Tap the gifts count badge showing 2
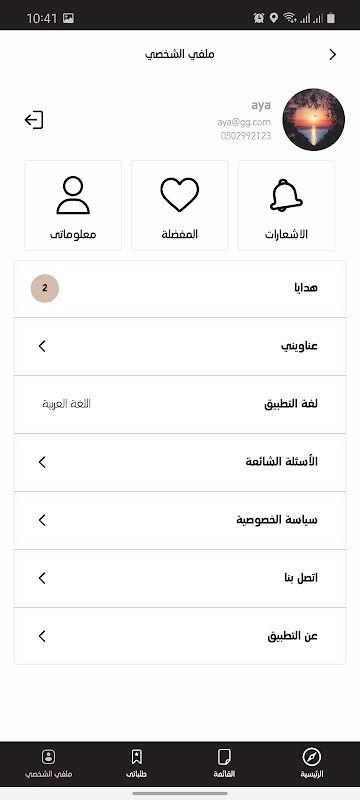Screen dimensions: 360x800 (45, 288)
